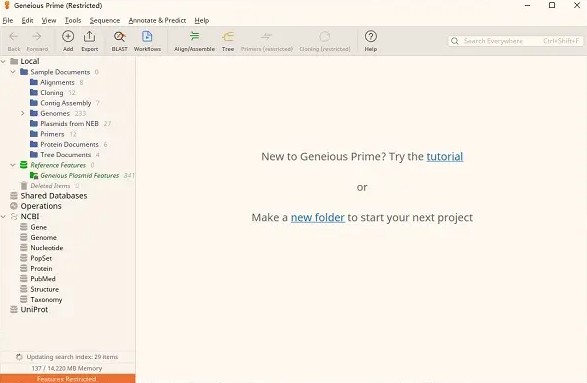Click the magnifier icon in search box
The width and height of the screenshot is (587, 383).
tap(455, 41)
